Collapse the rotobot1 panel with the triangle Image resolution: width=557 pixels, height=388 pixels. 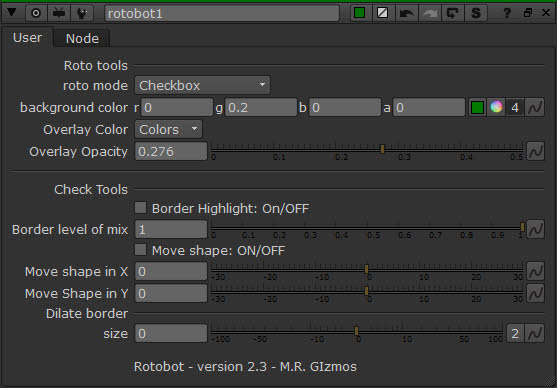12,13
